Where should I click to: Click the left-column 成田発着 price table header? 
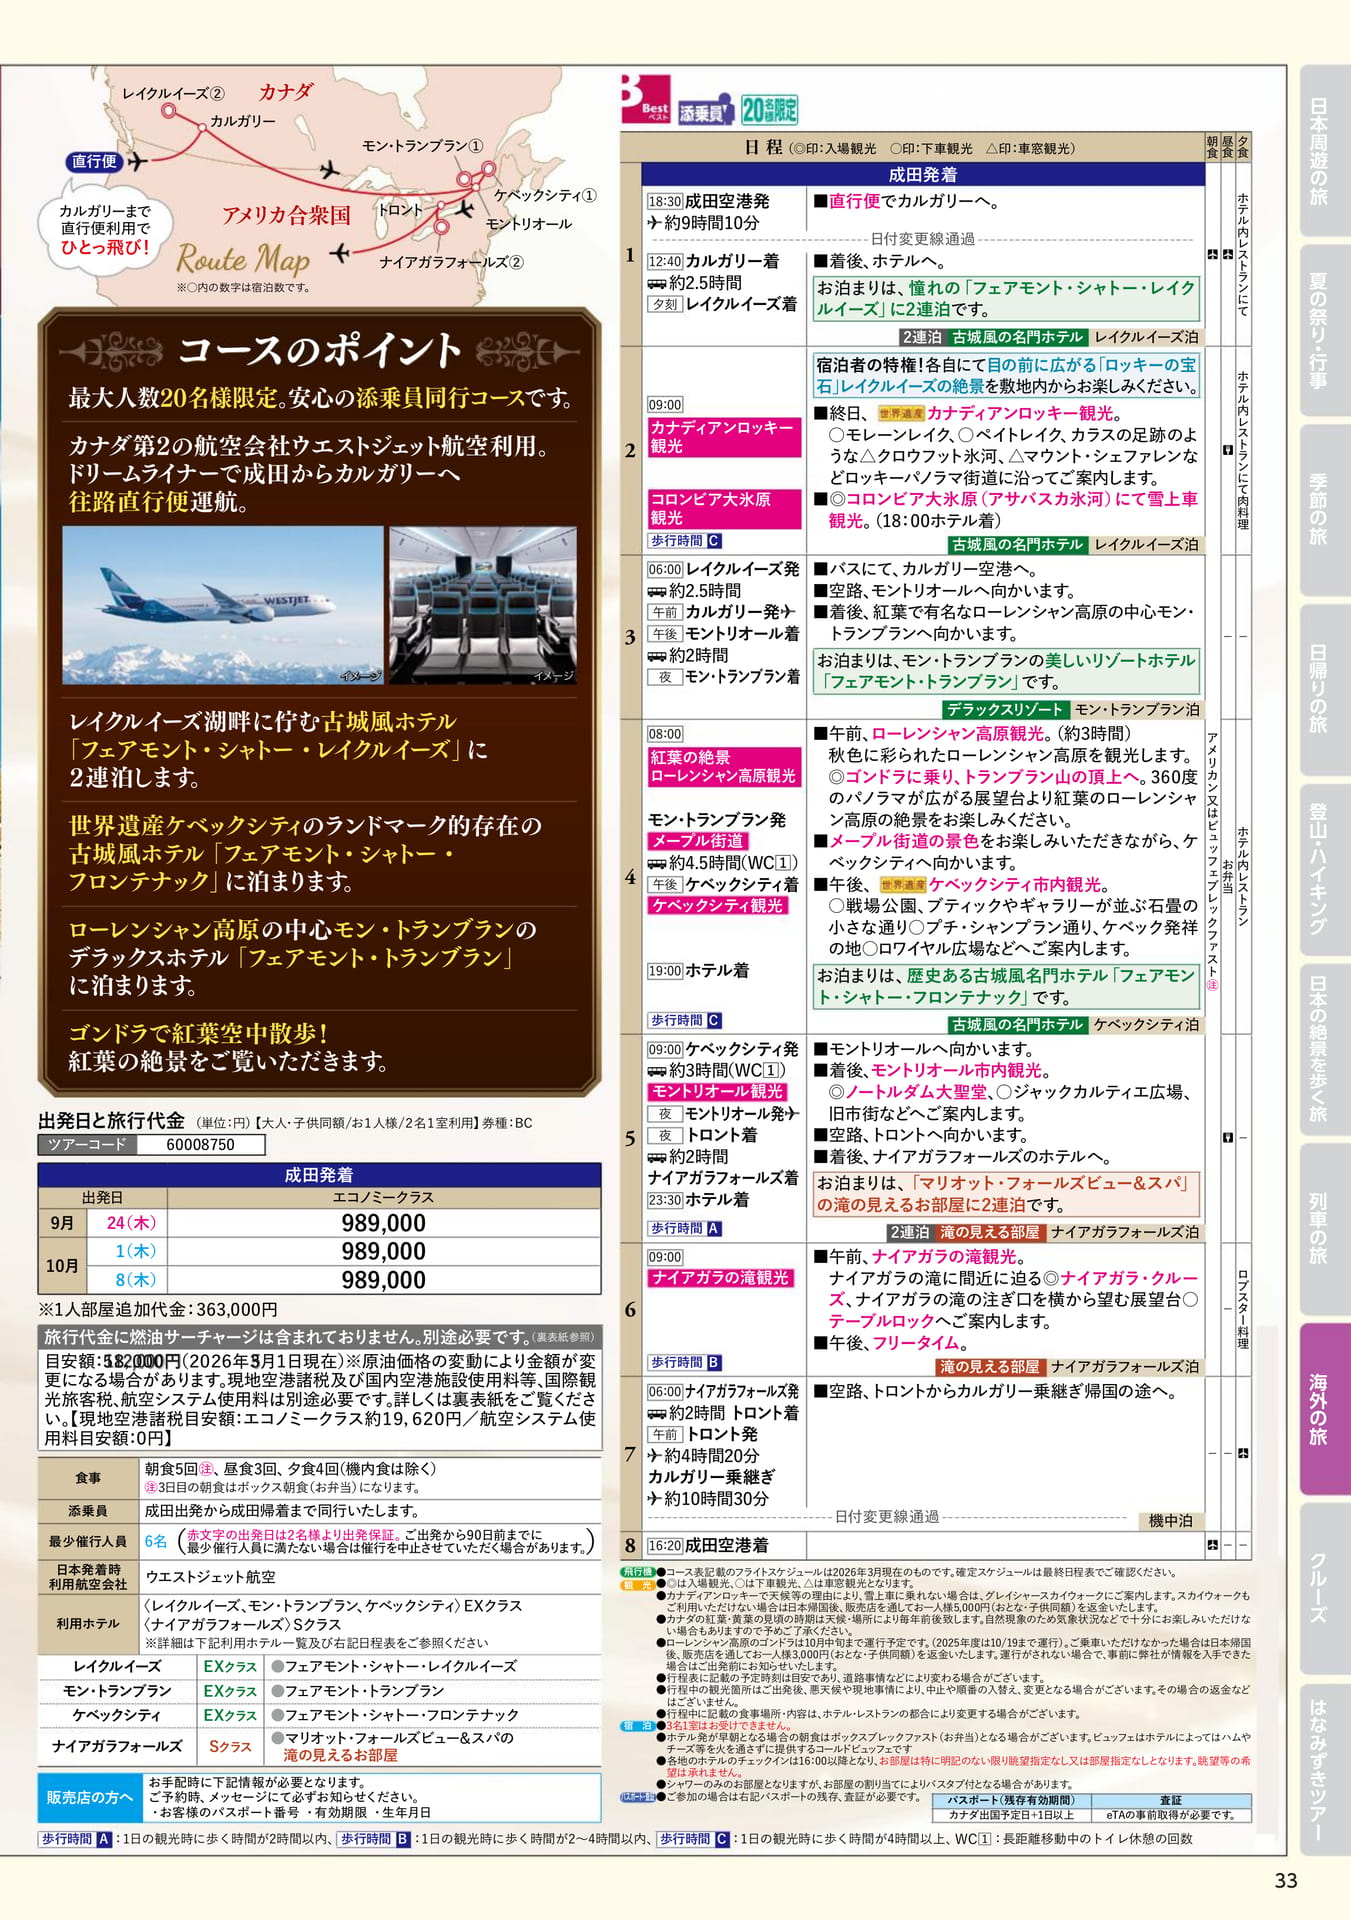319,1175
